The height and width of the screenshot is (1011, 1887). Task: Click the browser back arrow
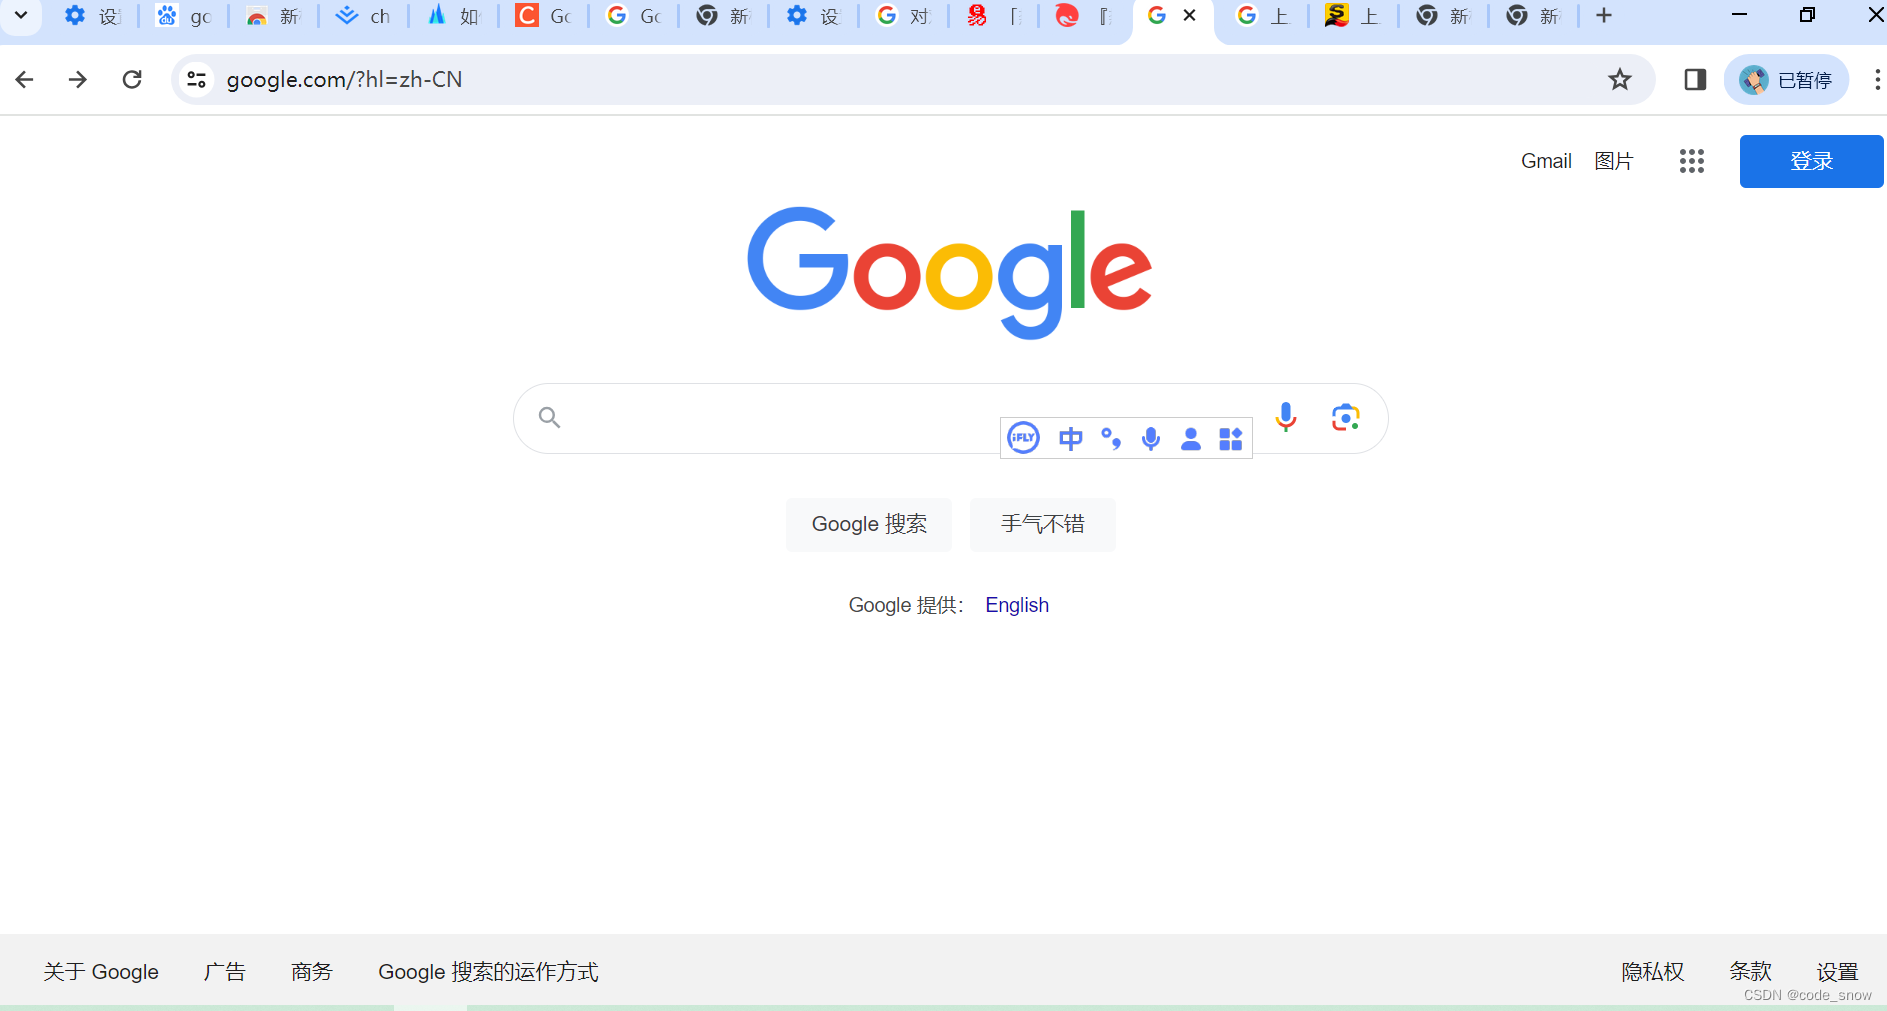25,79
